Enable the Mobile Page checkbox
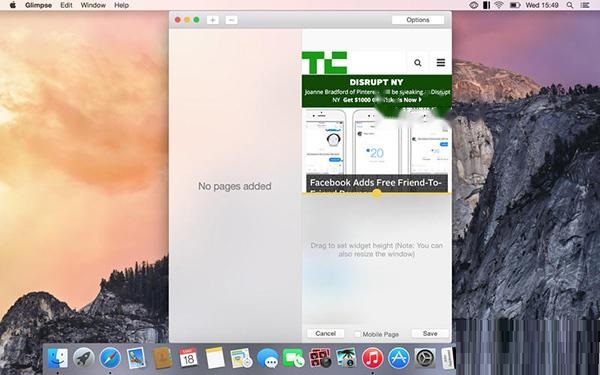This screenshot has height=375, width=600. coord(358,334)
